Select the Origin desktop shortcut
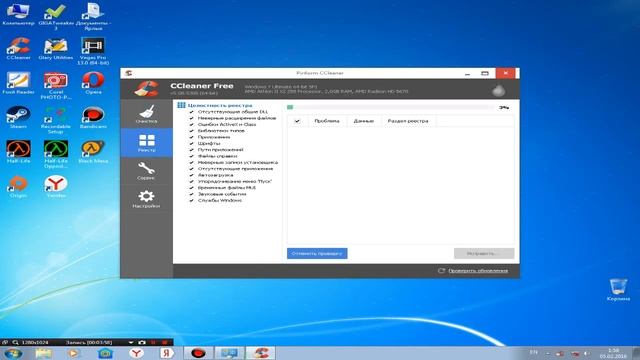The width and height of the screenshot is (640, 360). click(x=18, y=187)
